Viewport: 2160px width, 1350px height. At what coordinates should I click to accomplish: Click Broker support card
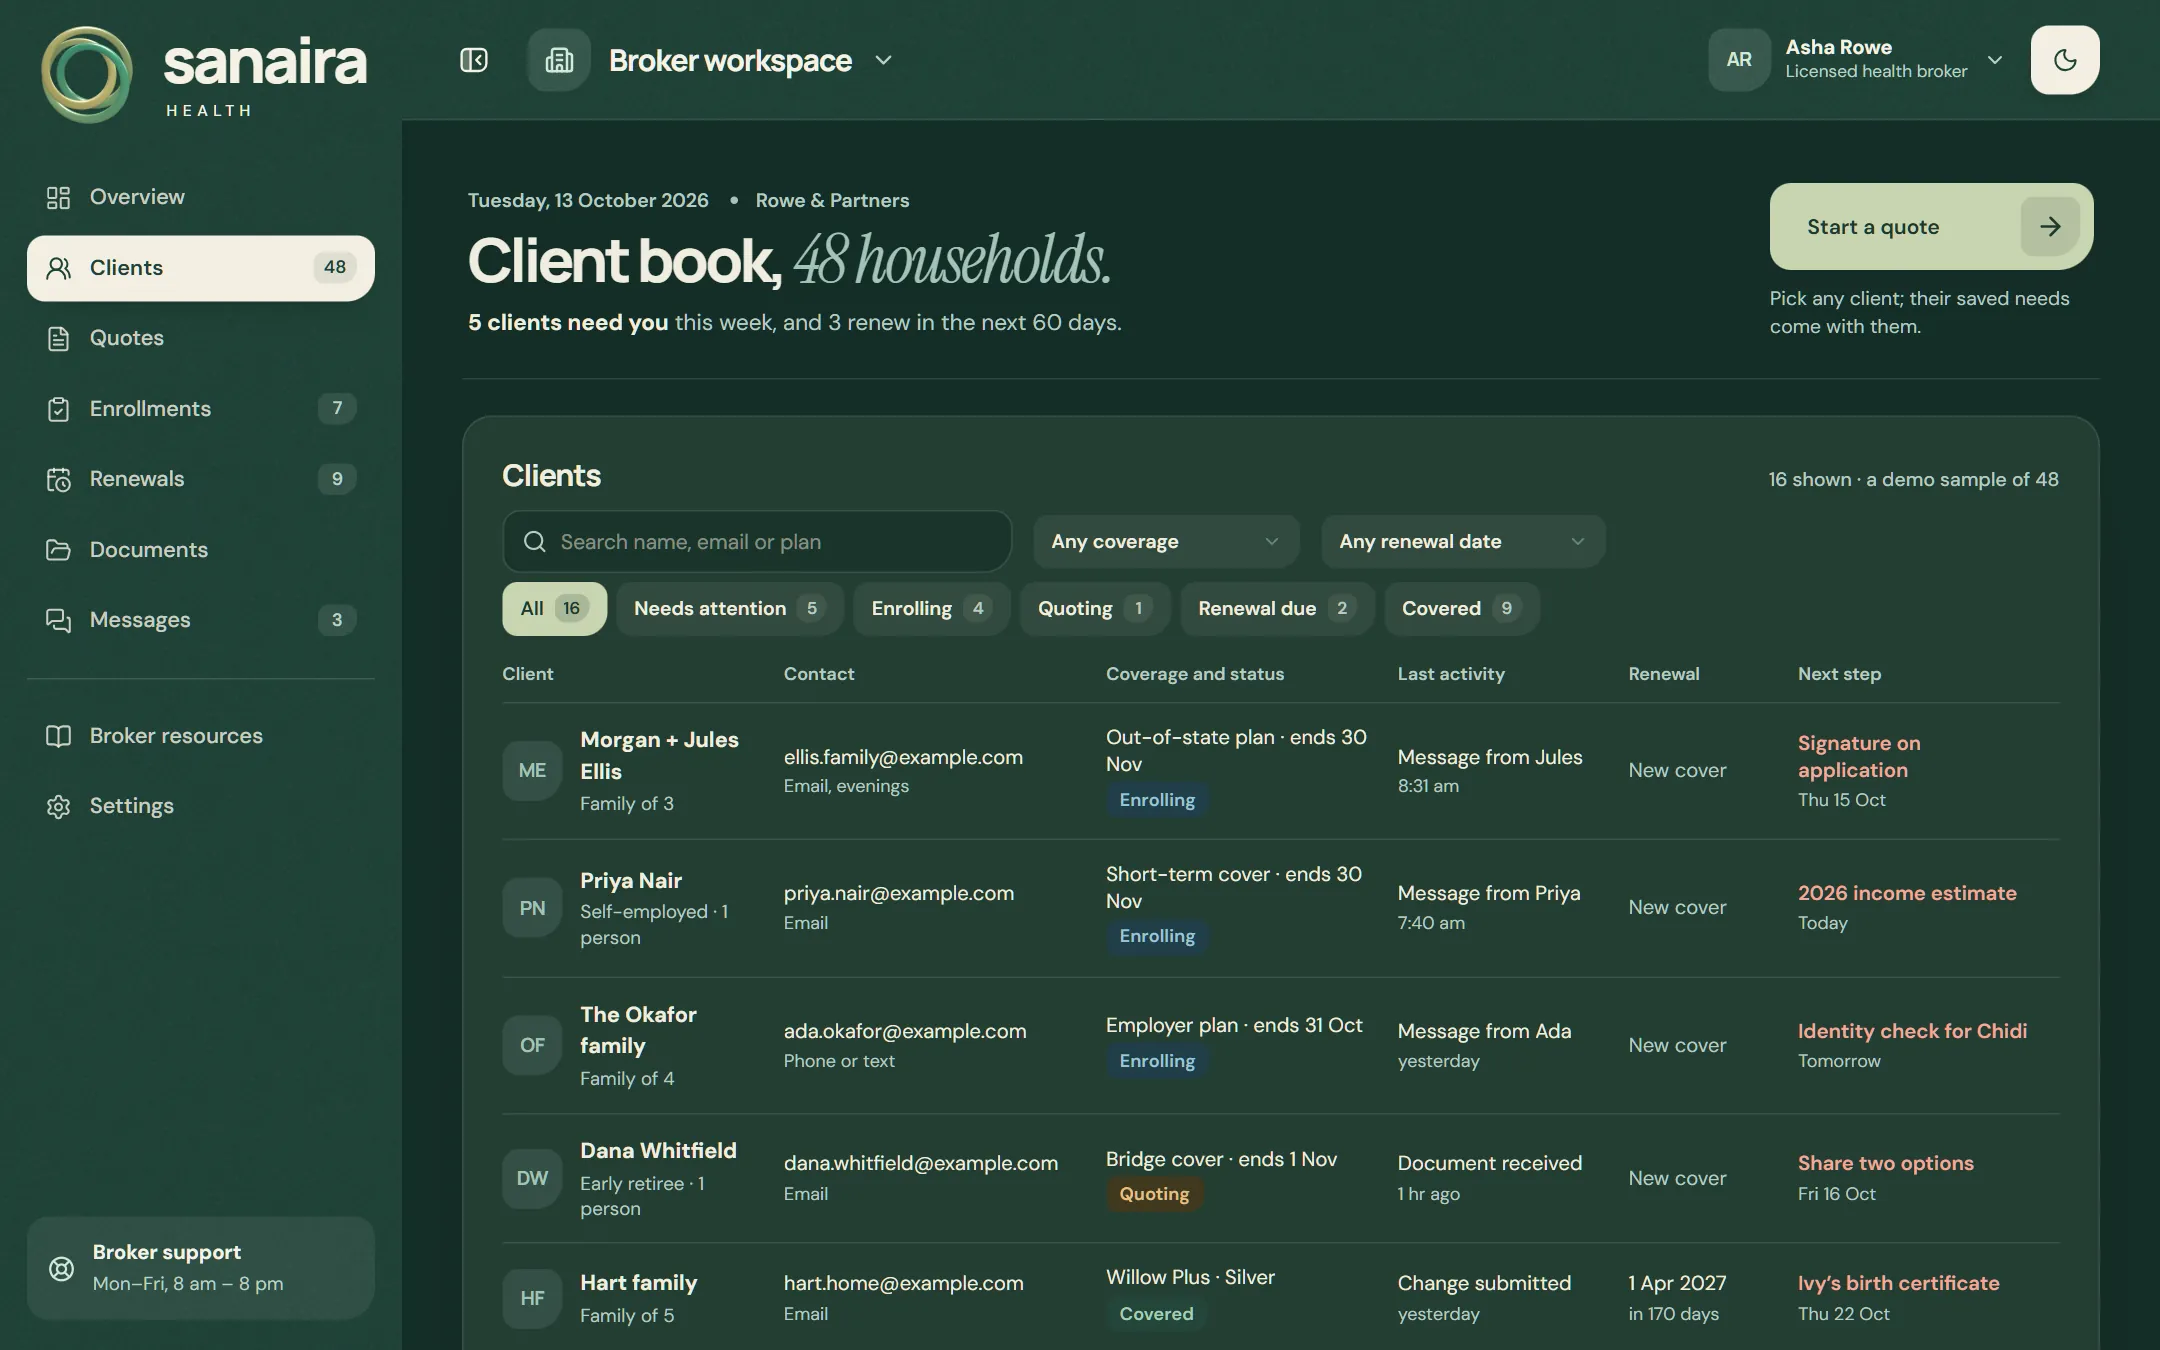[200, 1268]
